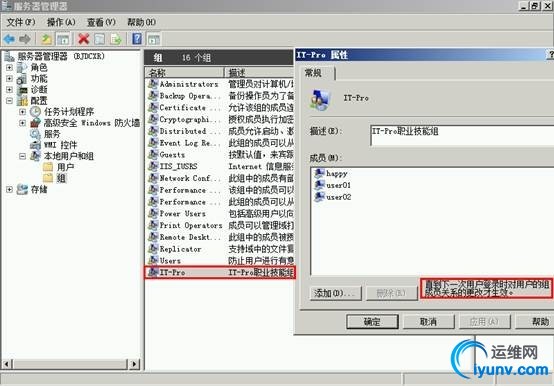Select the Guests group icon
Viewport: 554px width, 386px height.
pyautogui.click(x=153, y=155)
